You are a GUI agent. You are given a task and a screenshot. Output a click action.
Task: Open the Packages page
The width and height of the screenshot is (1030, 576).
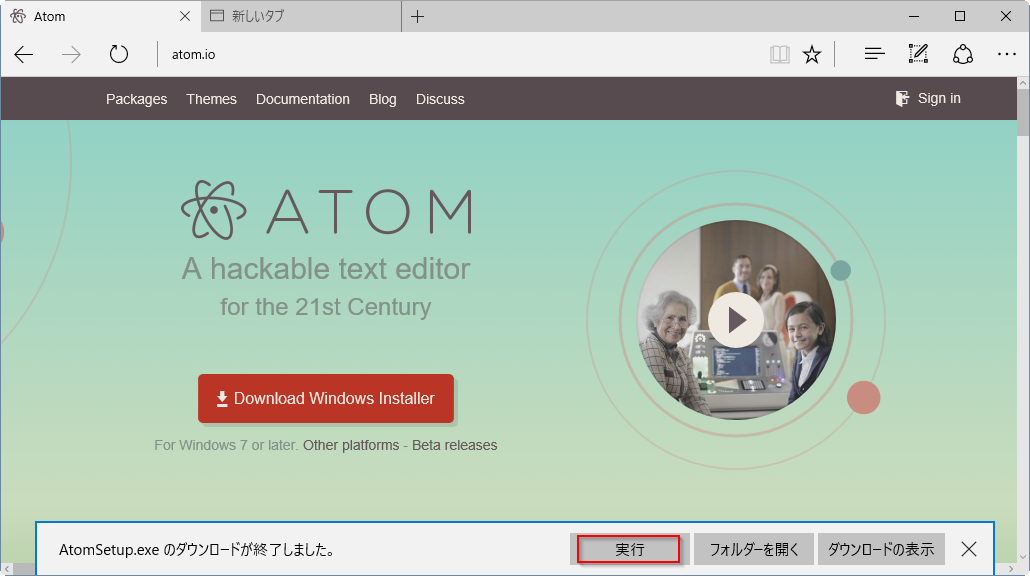coord(137,99)
